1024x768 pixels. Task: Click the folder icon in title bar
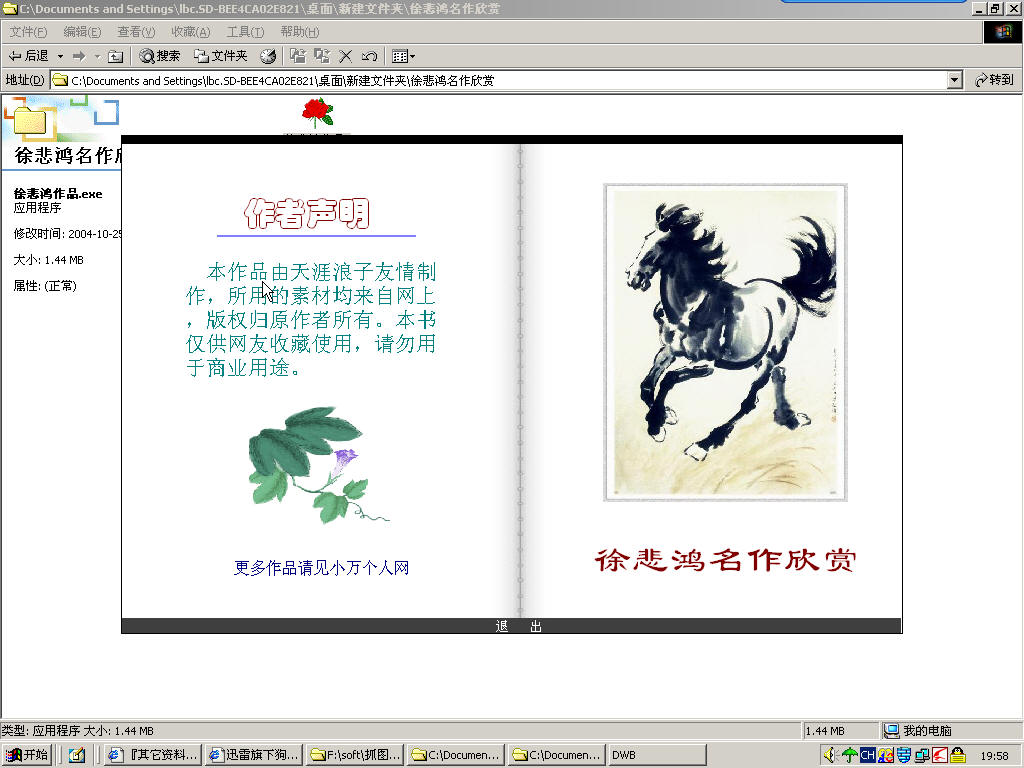pyautogui.click(x=9, y=8)
